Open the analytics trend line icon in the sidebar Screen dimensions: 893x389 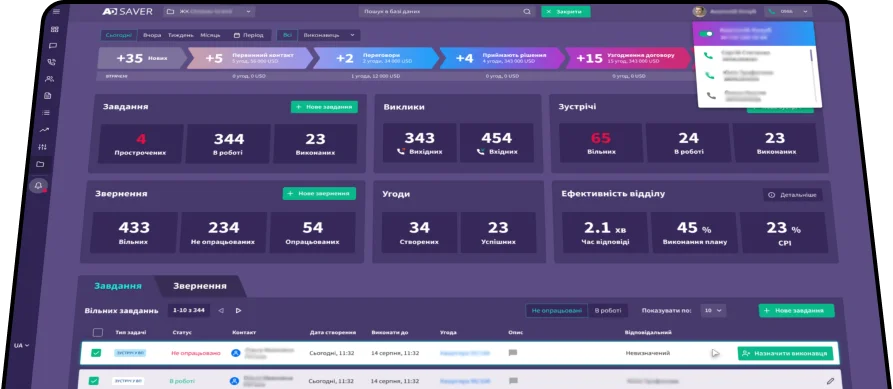tap(45, 130)
